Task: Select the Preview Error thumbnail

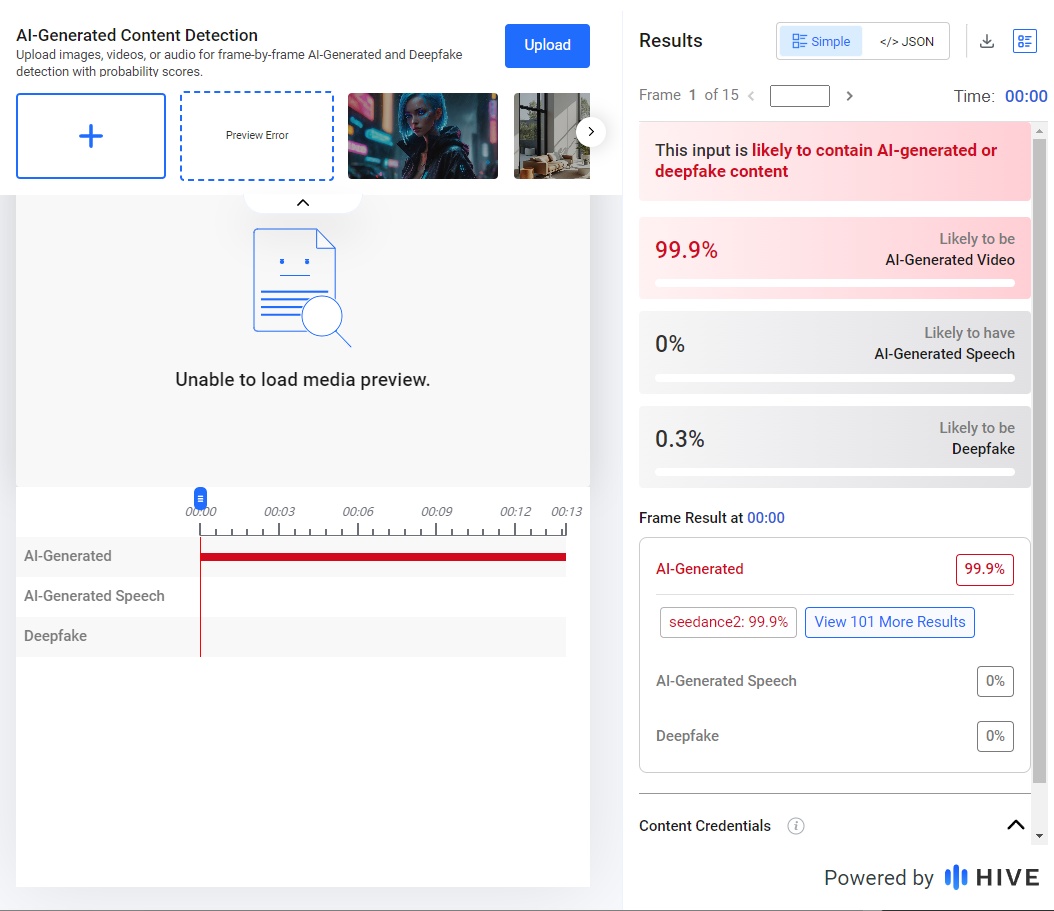Action: 257,136
